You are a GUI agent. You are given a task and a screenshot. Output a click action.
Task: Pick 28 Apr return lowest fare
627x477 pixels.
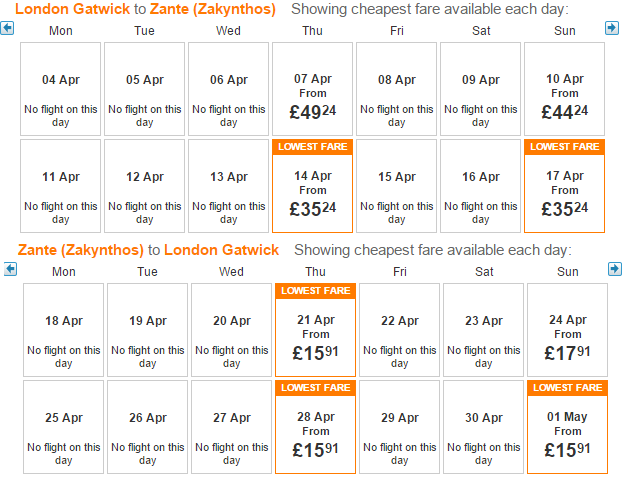pyautogui.click(x=315, y=427)
